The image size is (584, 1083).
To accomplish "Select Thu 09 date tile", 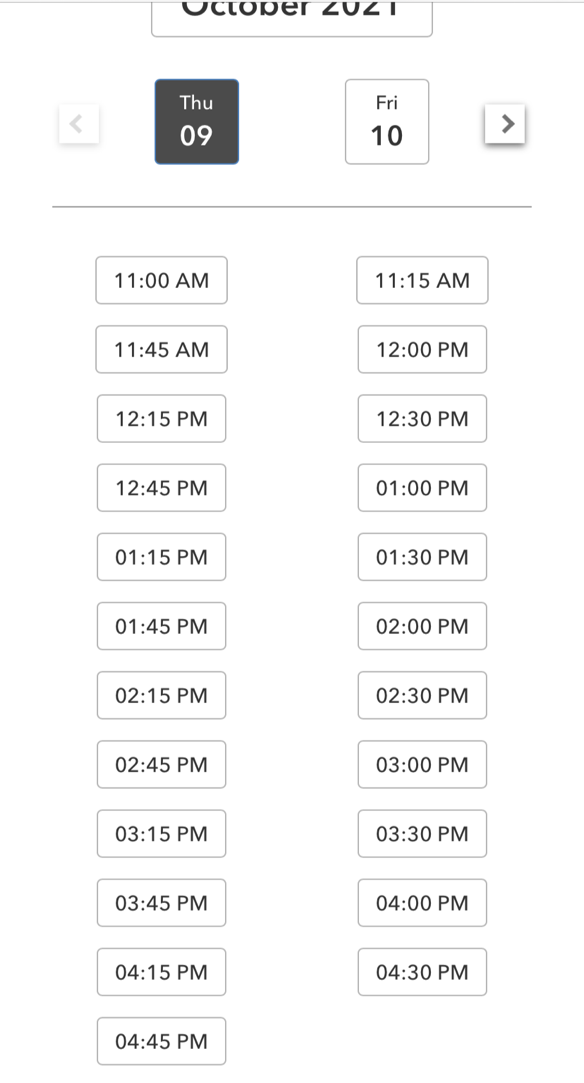I will click(197, 122).
